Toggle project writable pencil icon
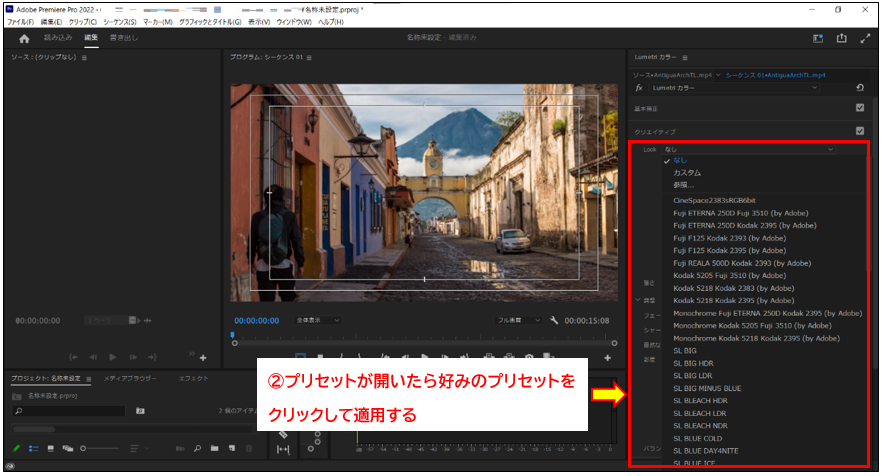882x476 pixels. pyautogui.click(x=16, y=448)
